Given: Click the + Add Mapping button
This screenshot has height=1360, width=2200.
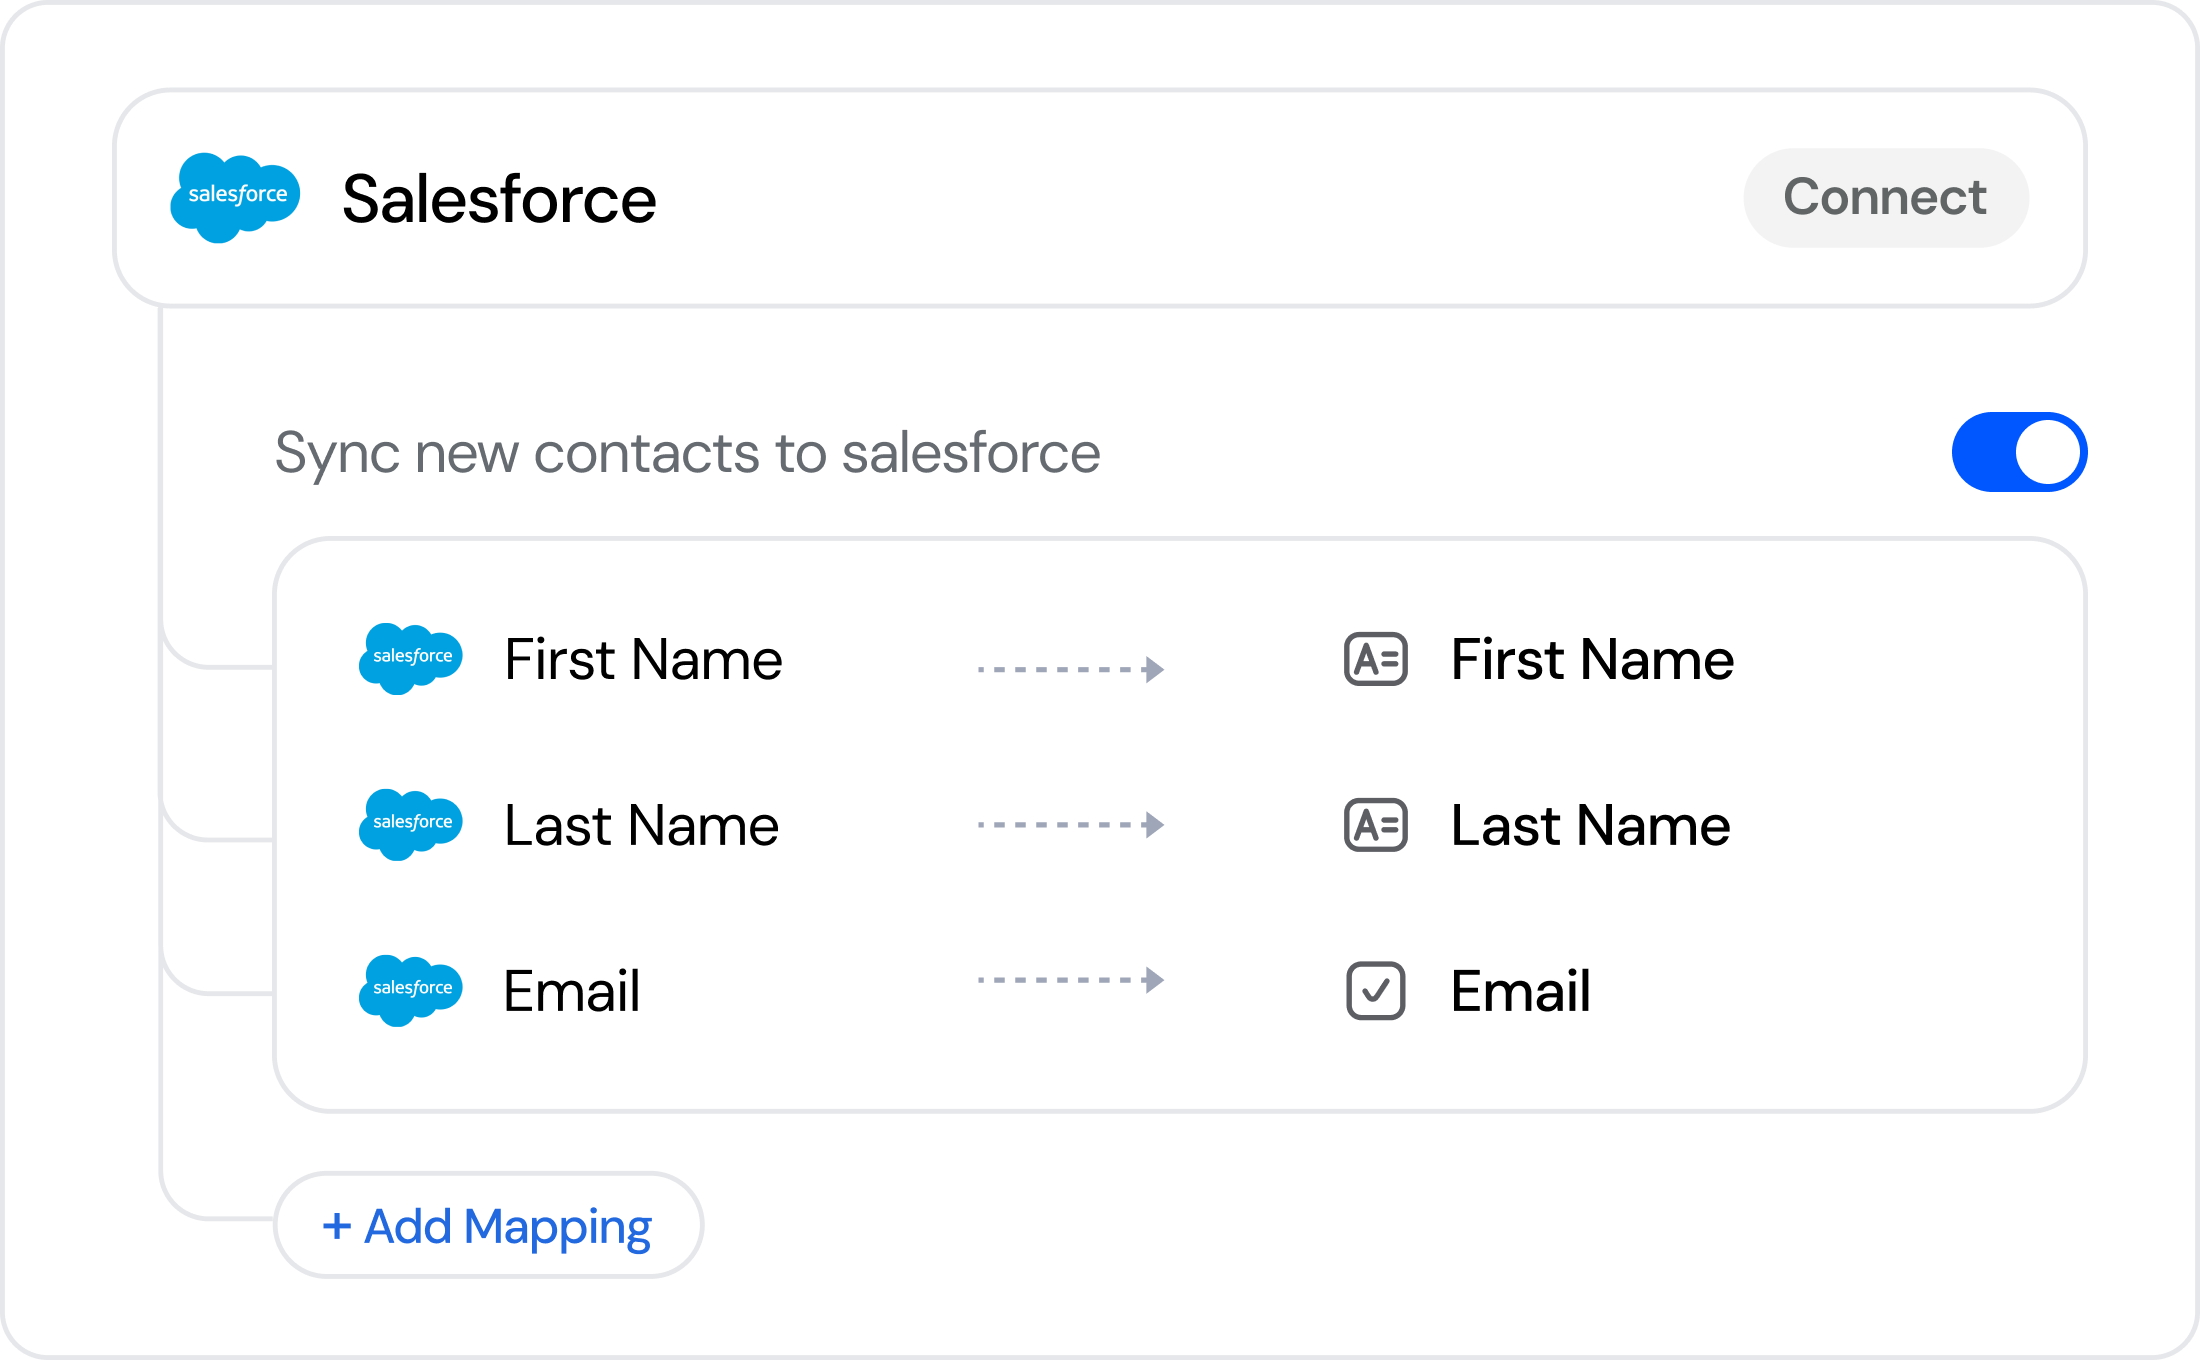Looking at the screenshot, I should (x=488, y=1225).
